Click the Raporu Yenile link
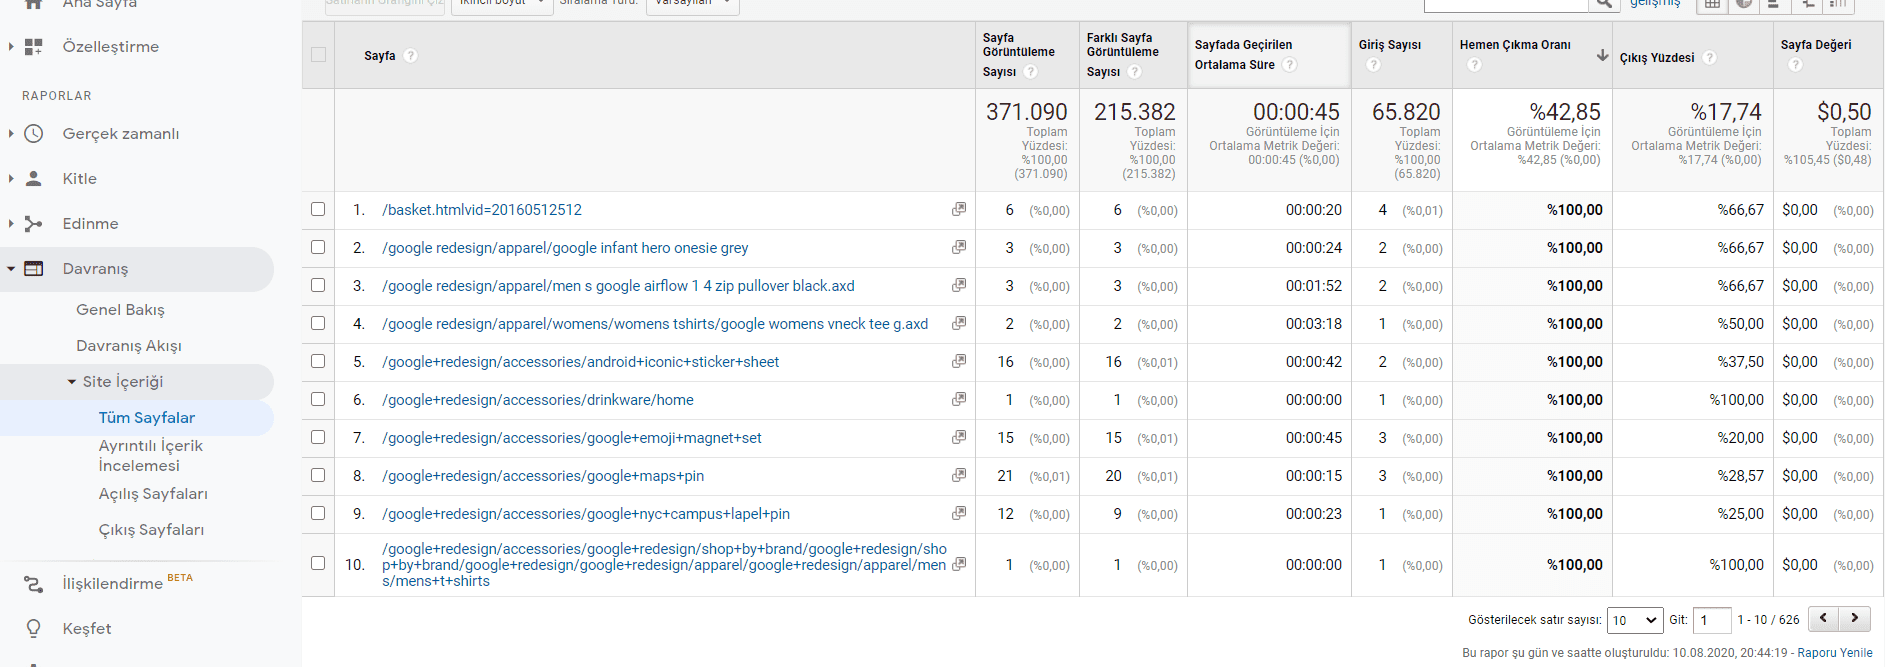Image resolution: width=1885 pixels, height=667 pixels. 1834,653
